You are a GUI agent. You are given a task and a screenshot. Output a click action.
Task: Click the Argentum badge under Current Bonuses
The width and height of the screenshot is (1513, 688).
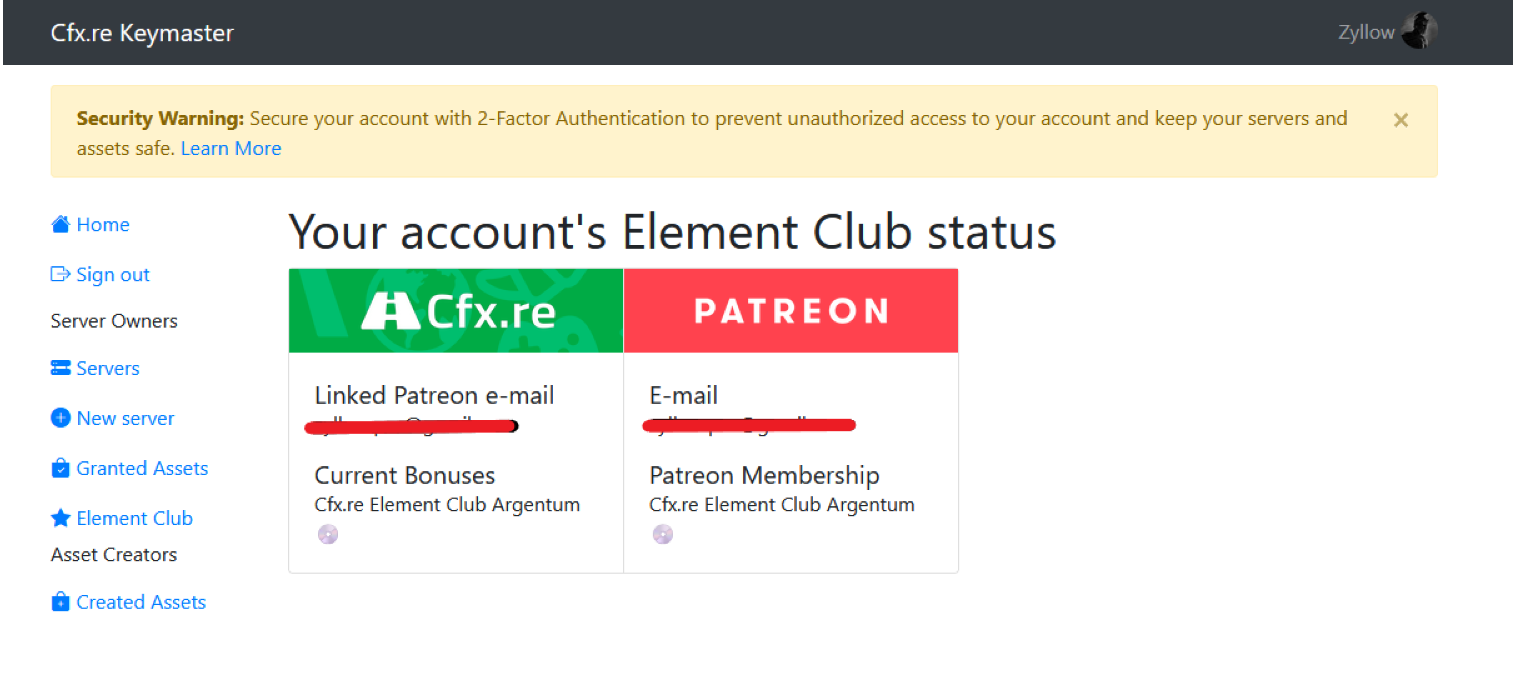328,534
